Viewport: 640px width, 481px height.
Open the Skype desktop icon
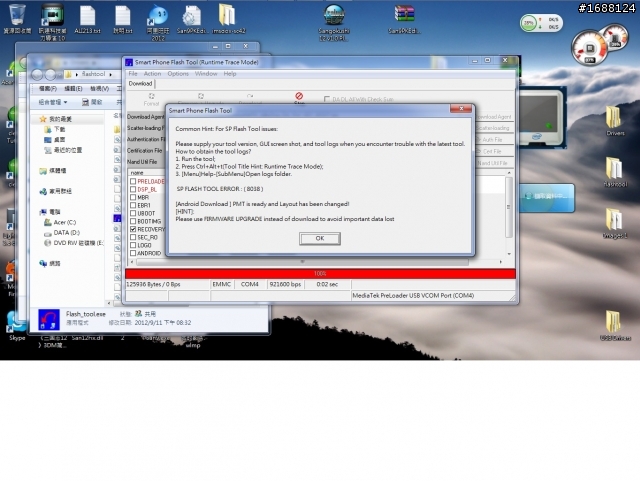(16, 327)
